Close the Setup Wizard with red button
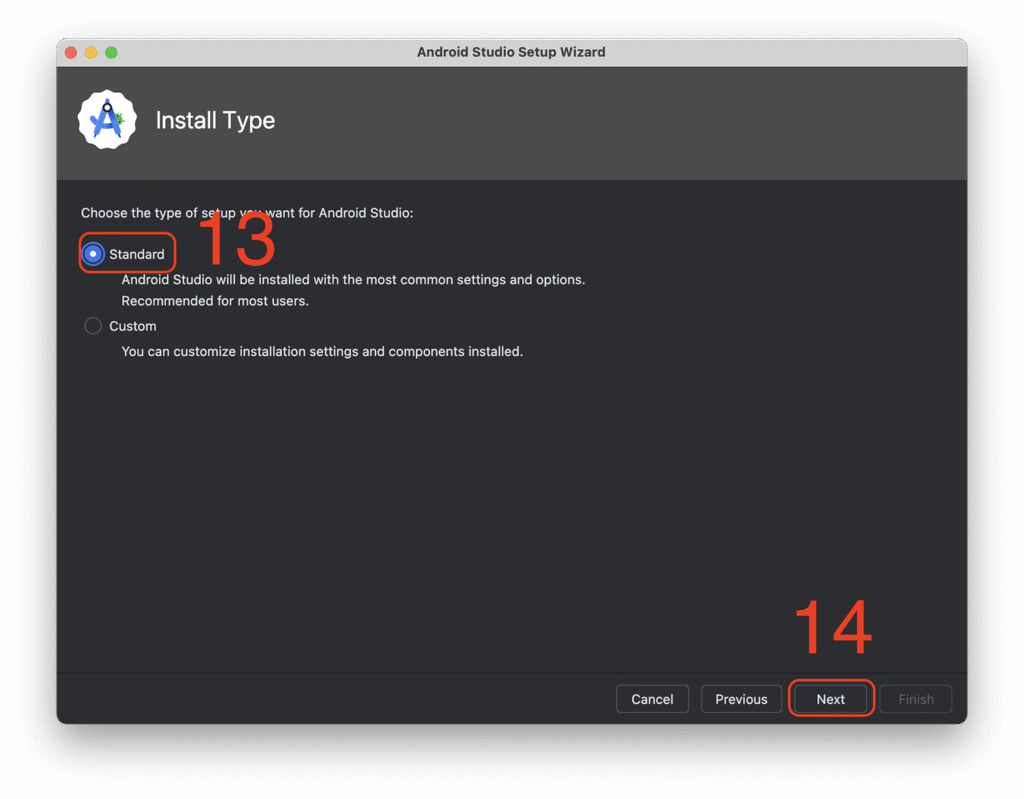Screen dimensions: 1024x799 (x=71, y=52)
